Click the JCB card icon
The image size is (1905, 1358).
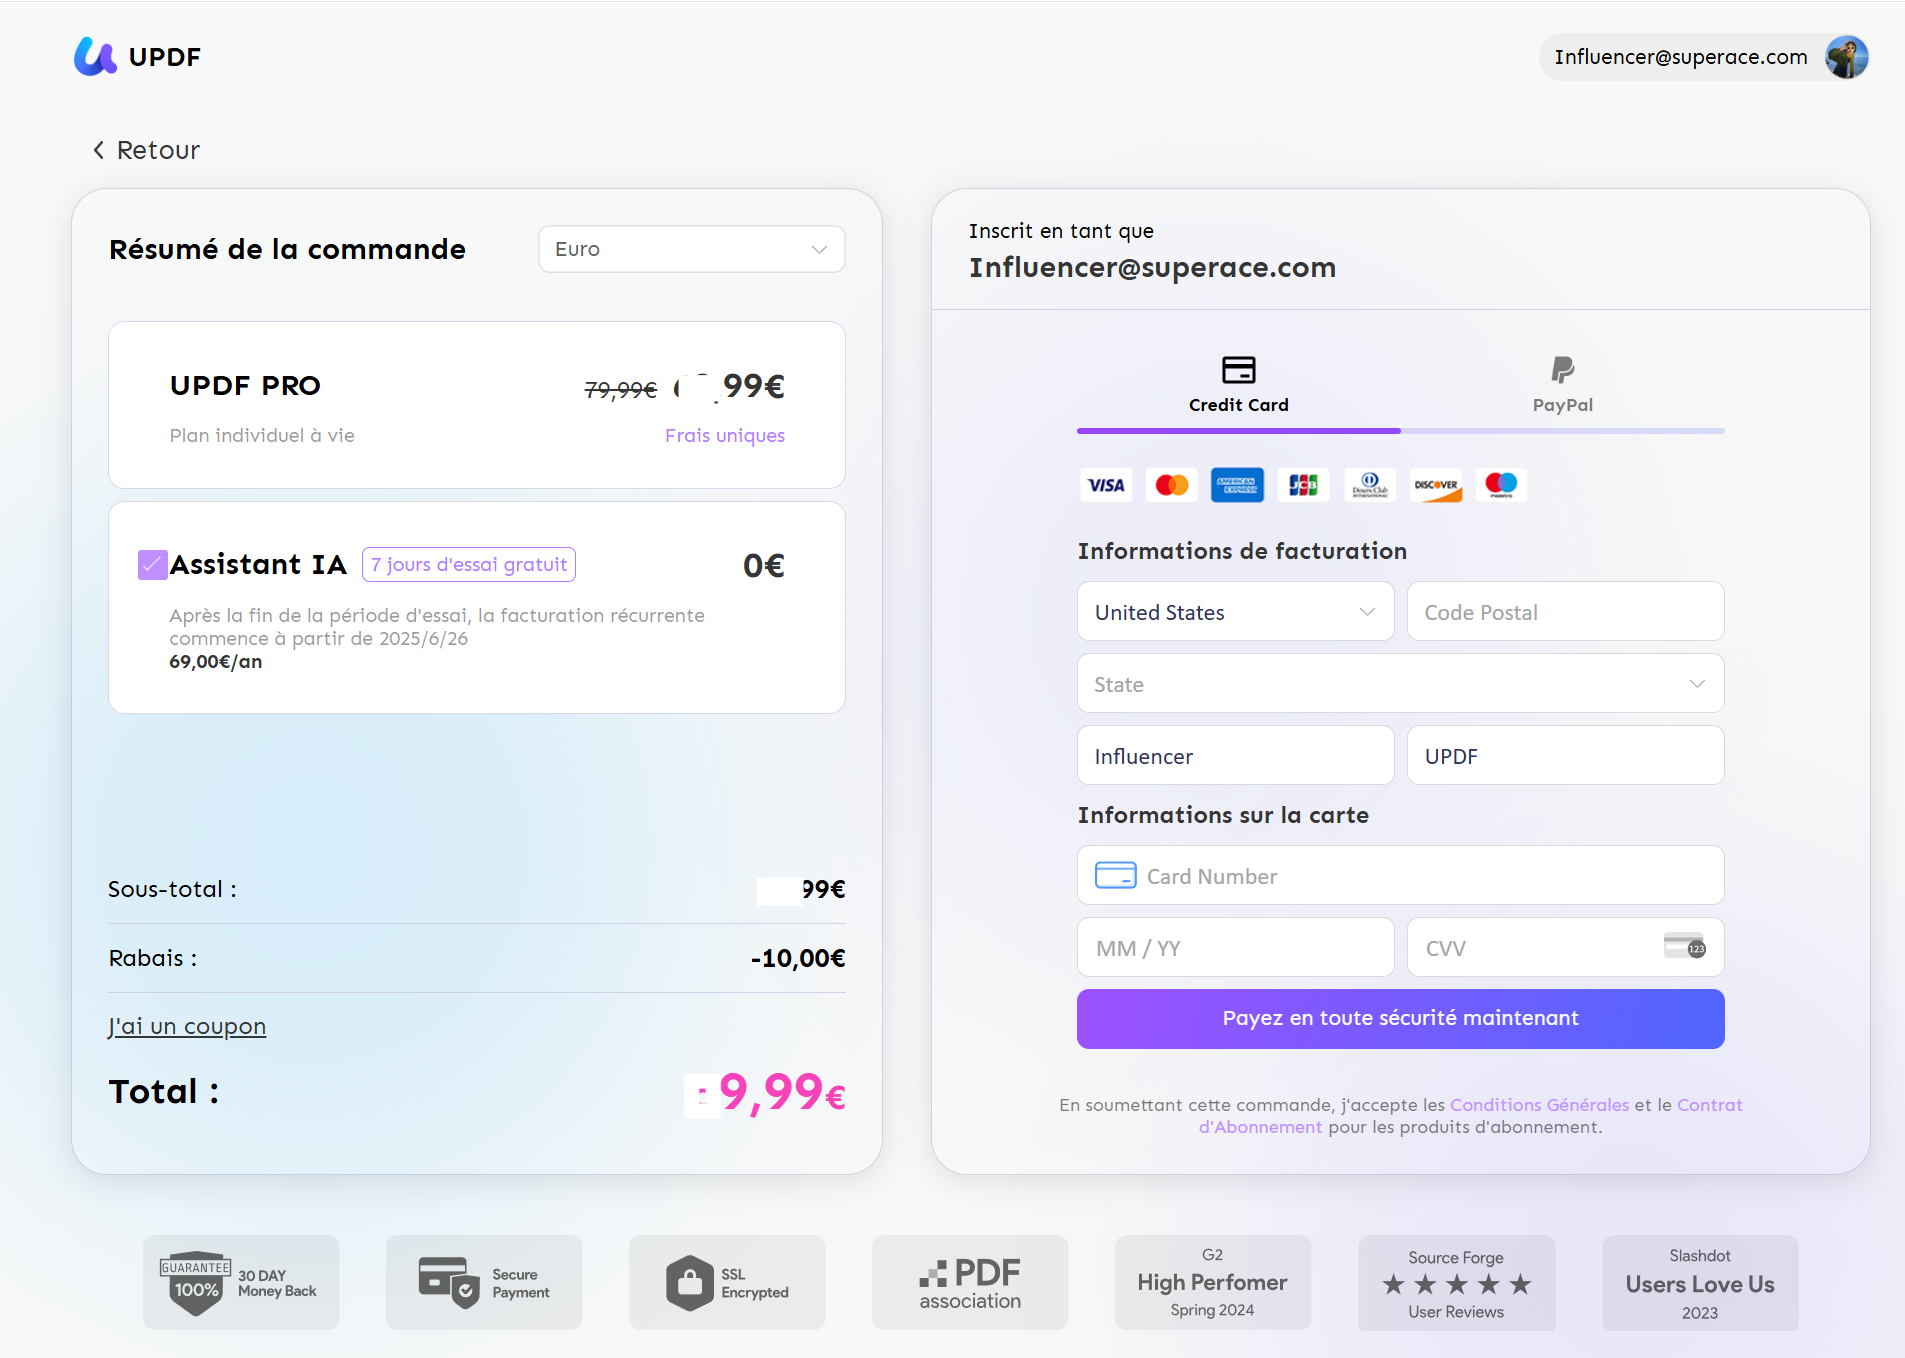click(1303, 485)
